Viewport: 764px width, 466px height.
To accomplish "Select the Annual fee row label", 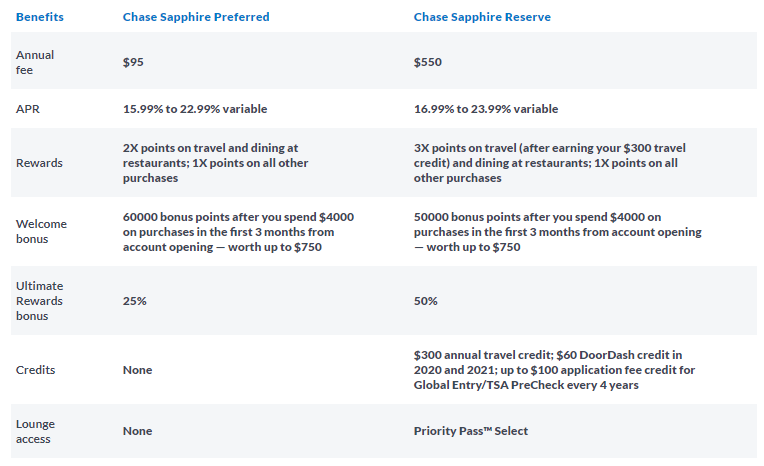I will click(x=35, y=61).
